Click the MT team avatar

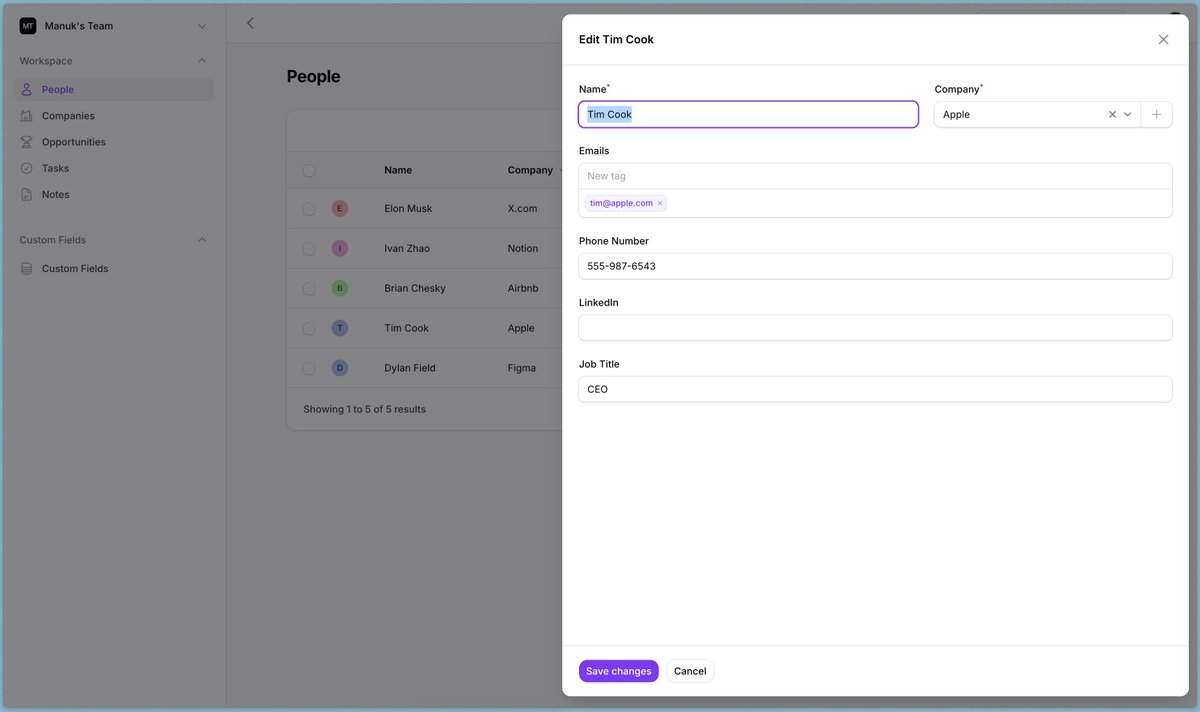tap(28, 26)
